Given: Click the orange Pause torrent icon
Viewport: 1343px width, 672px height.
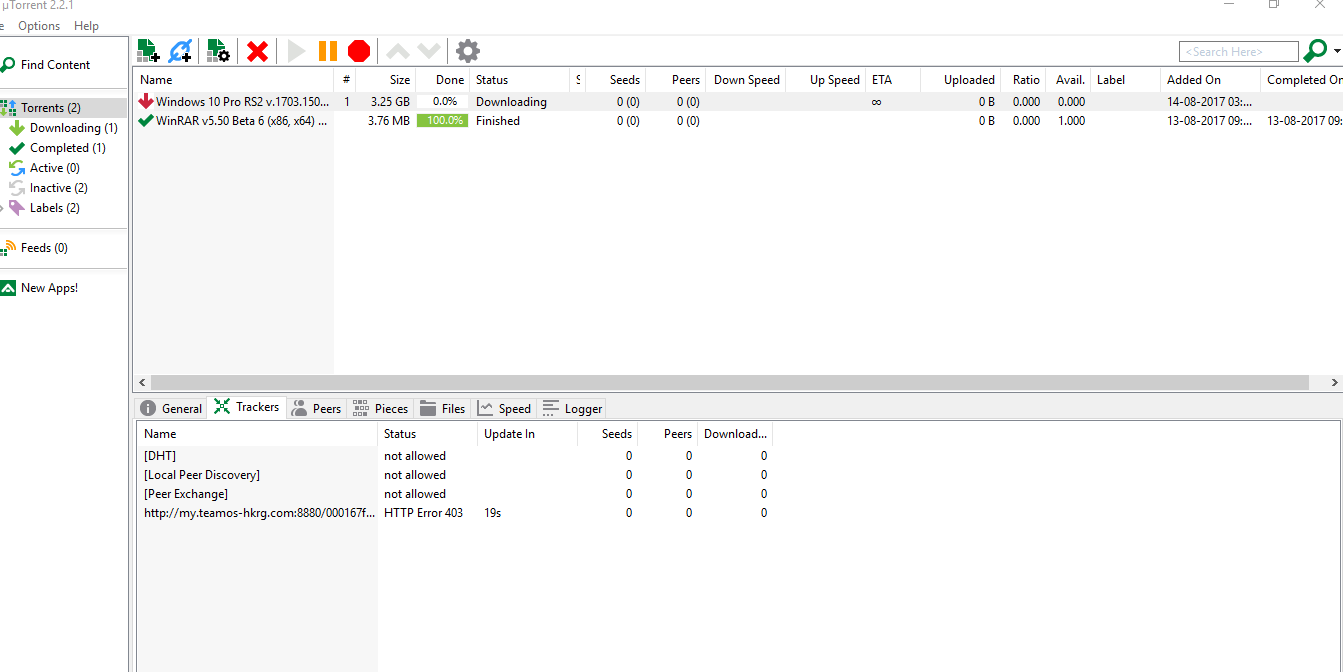Looking at the screenshot, I should (x=327, y=51).
